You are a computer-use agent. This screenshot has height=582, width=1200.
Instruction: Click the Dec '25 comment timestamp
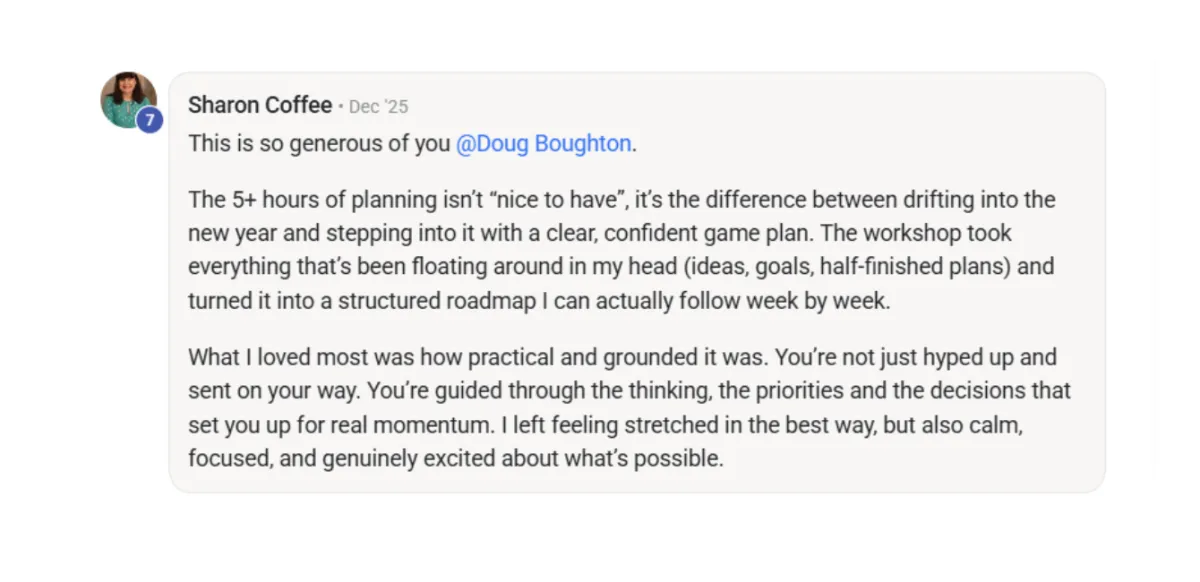[379, 106]
